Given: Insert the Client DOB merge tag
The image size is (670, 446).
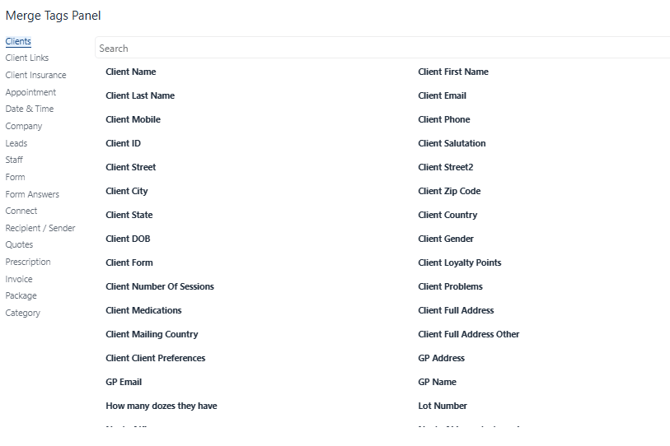Looking at the screenshot, I should 128,239.
